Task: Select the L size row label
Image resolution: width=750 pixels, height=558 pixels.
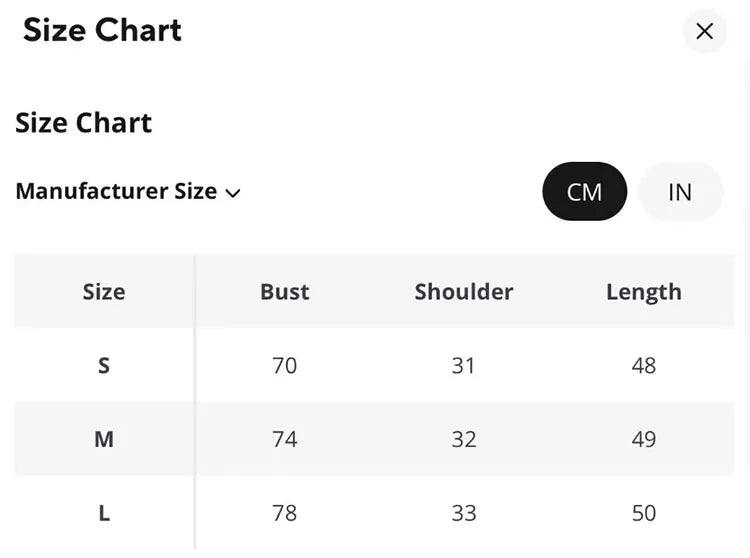Action: pyautogui.click(x=104, y=513)
